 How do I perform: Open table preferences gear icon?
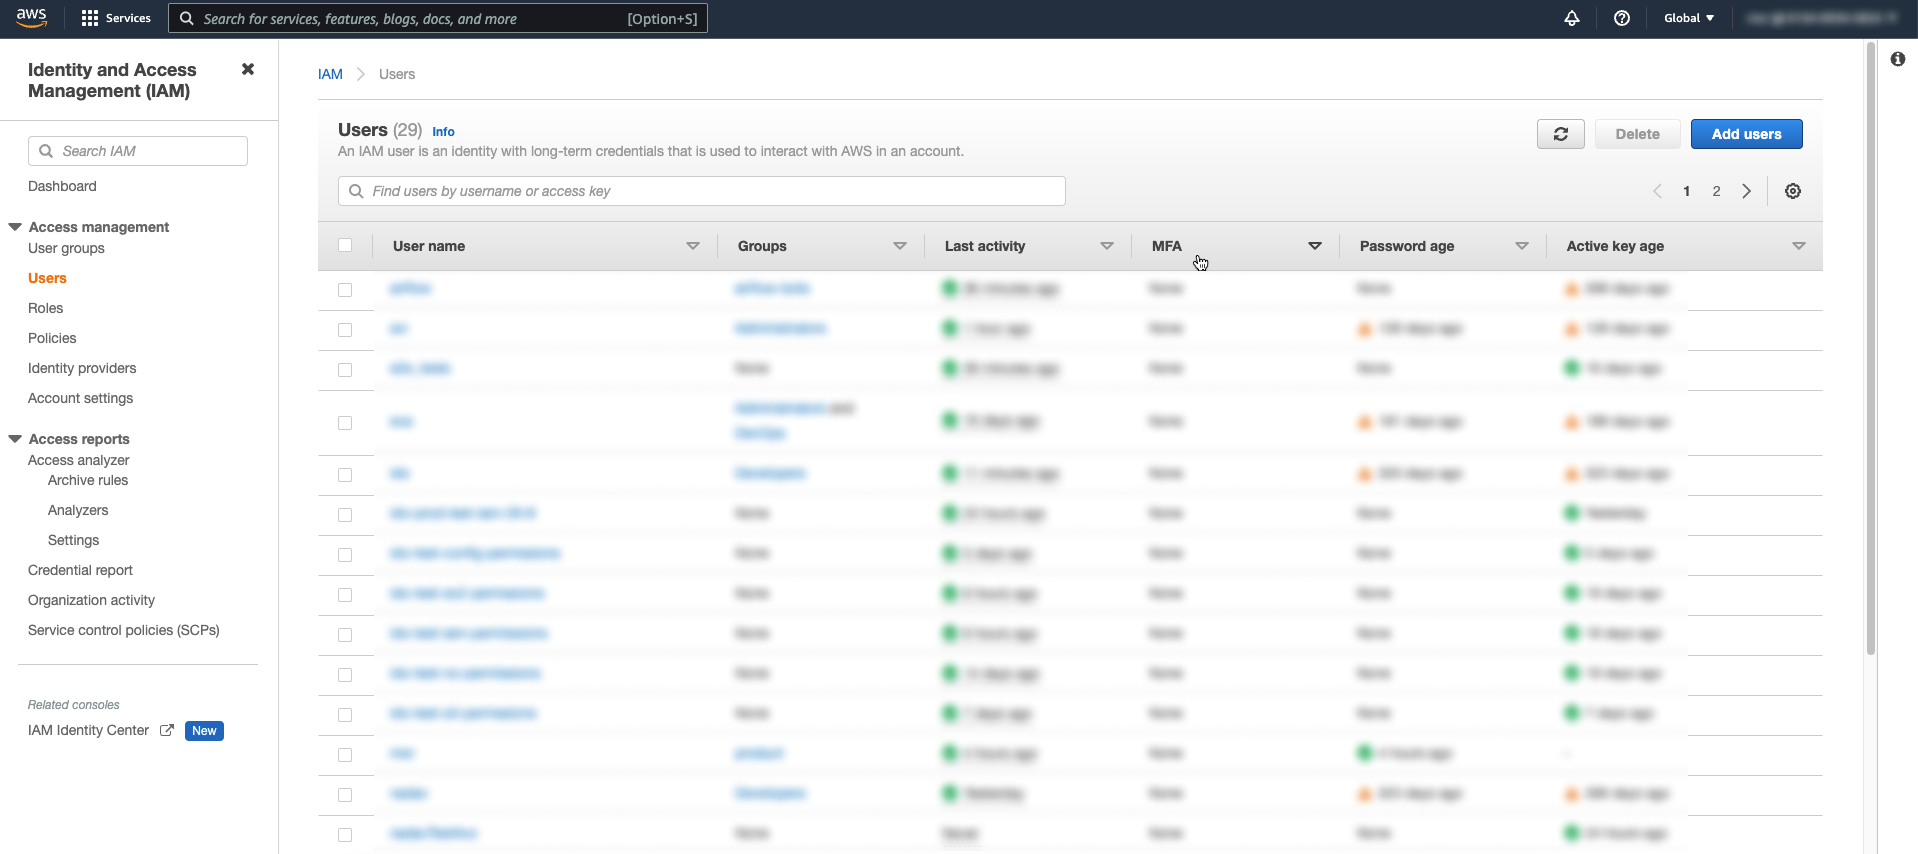pyautogui.click(x=1793, y=191)
